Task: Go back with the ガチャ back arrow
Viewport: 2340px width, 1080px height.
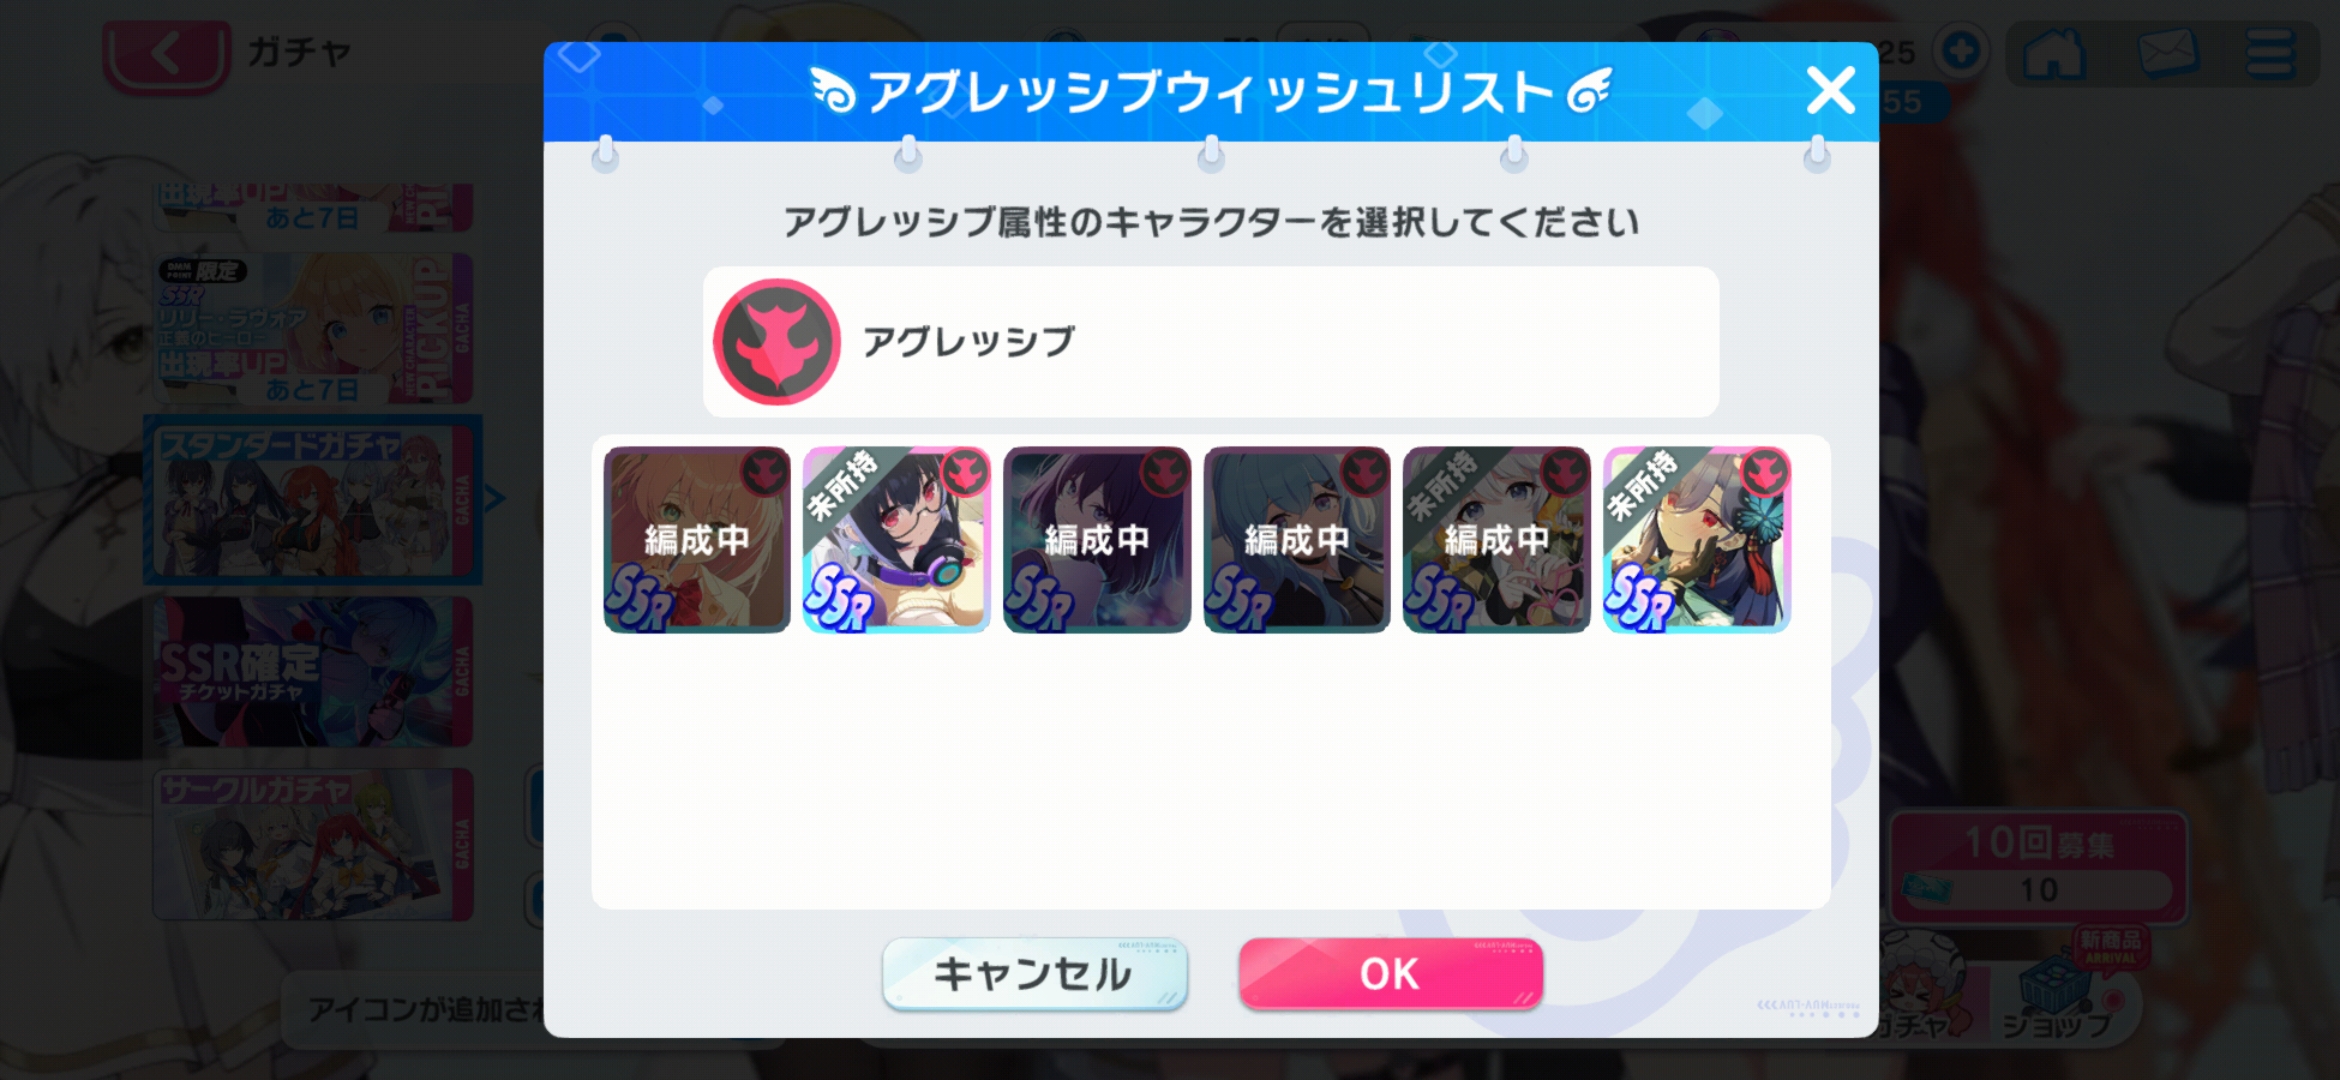Action: 166,54
